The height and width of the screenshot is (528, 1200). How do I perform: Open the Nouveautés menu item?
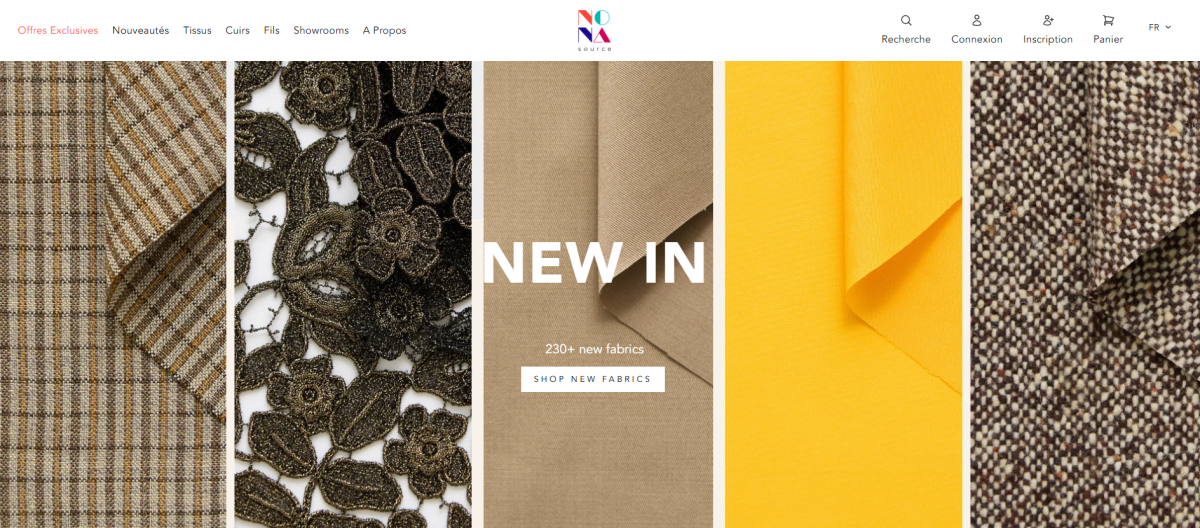141,30
